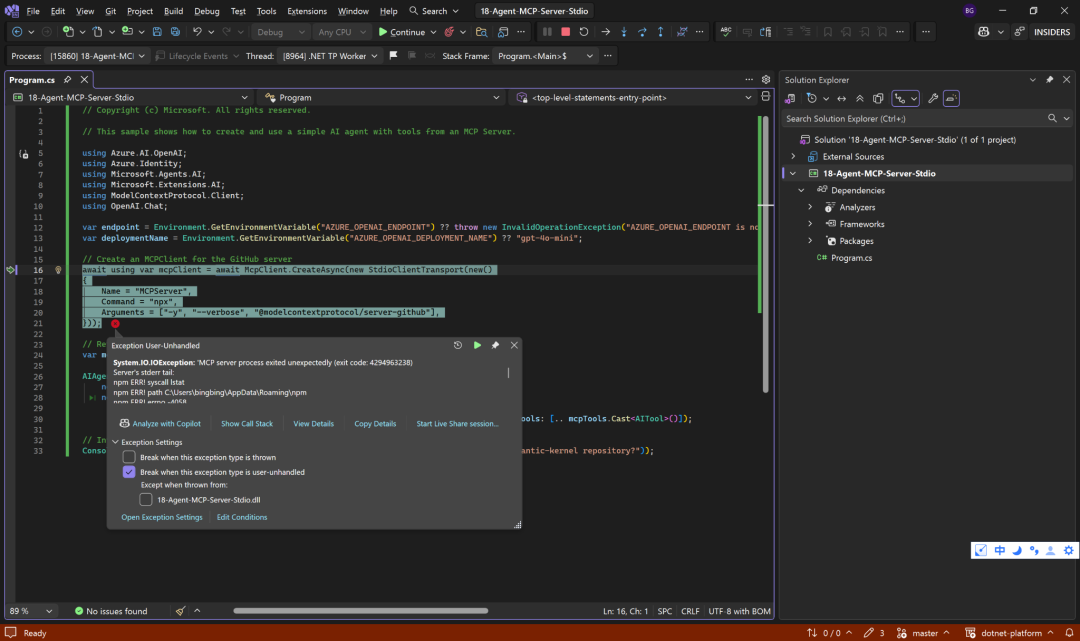1080x641 pixels.
Task: Click Open Exception Settings link
Action: (162, 517)
